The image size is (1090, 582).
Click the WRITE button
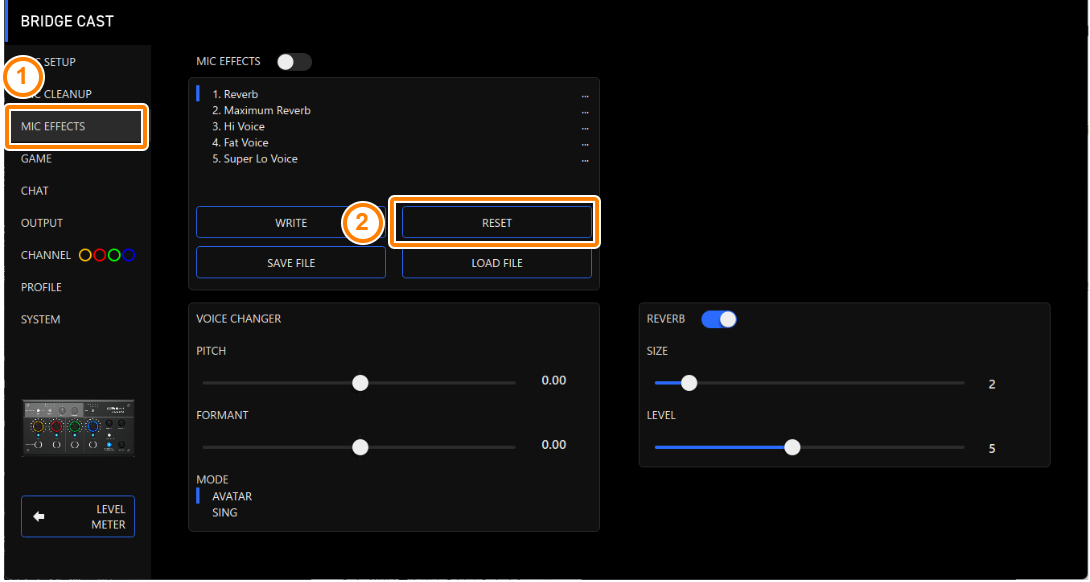coord(291,223)
